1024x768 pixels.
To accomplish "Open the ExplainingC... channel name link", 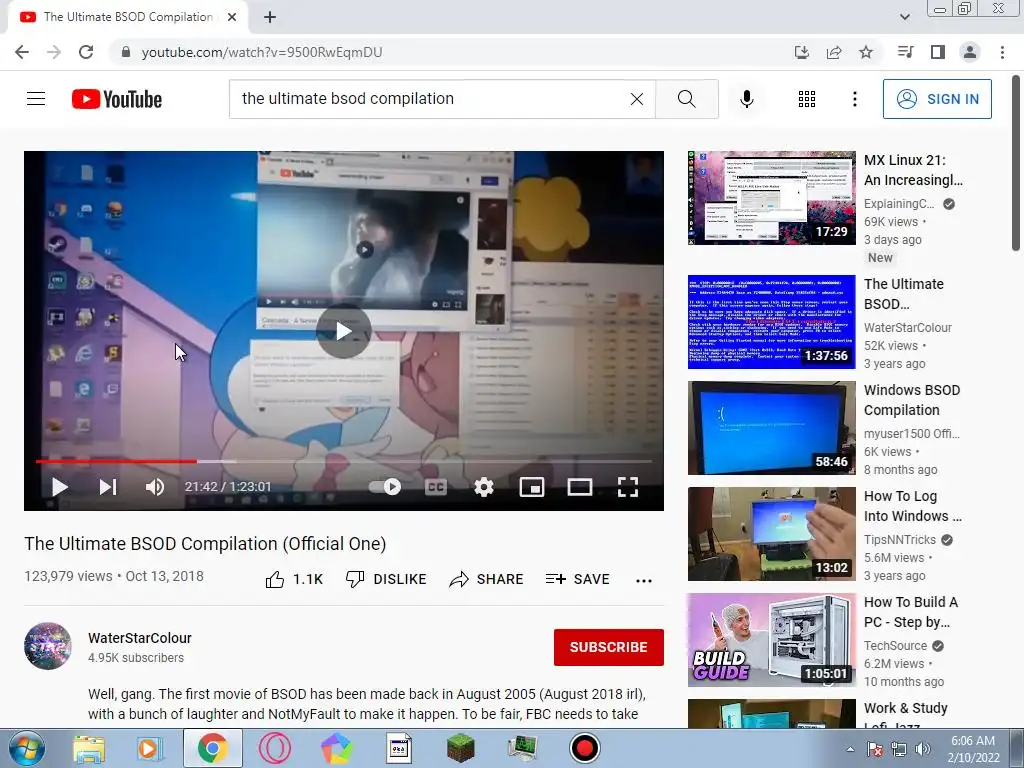I will 899,204.
